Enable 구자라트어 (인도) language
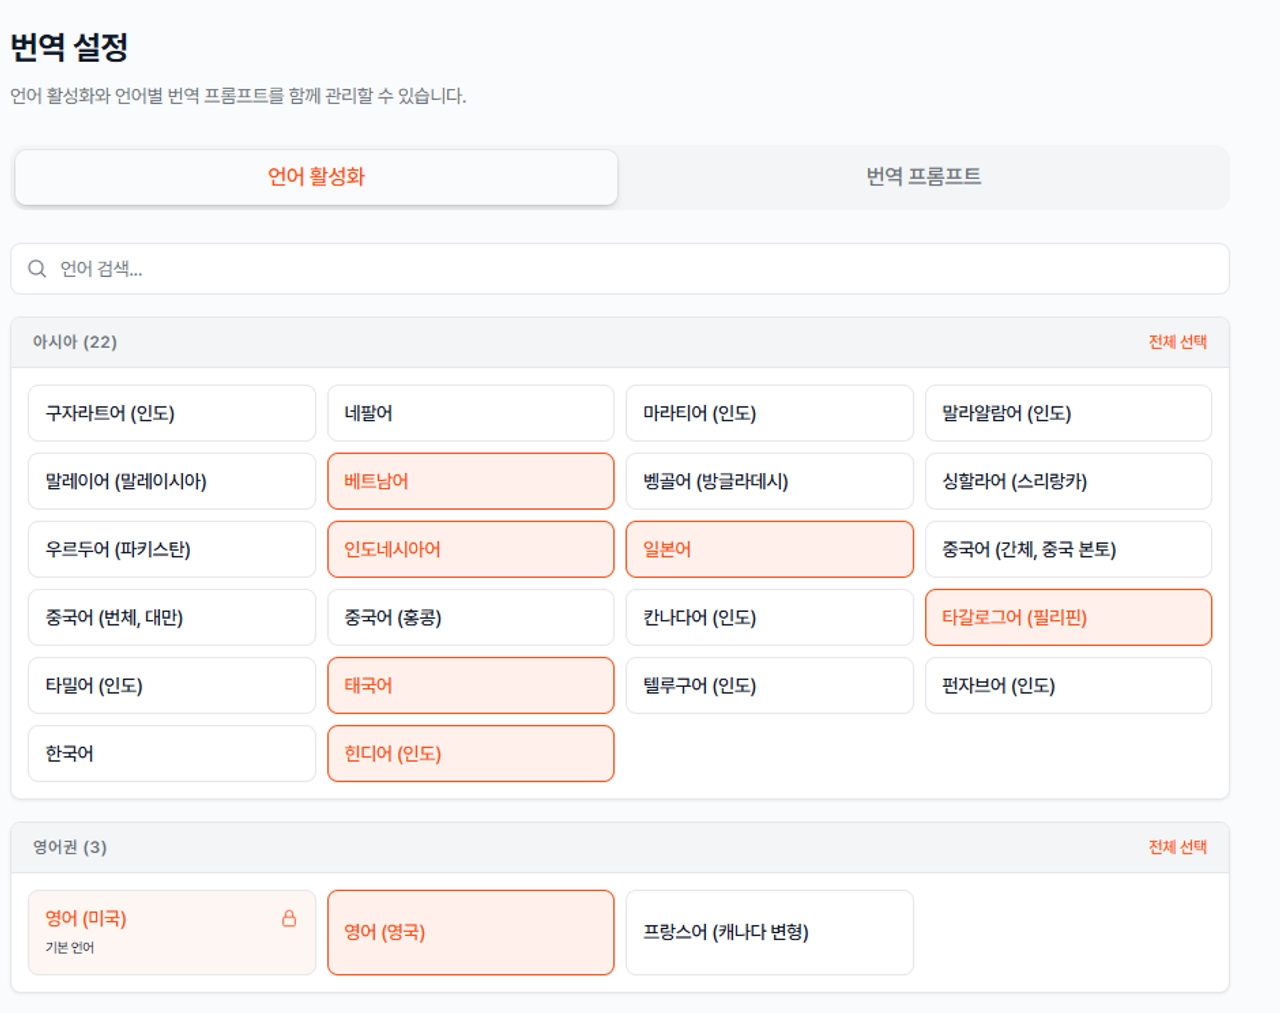 coord(171,413)
